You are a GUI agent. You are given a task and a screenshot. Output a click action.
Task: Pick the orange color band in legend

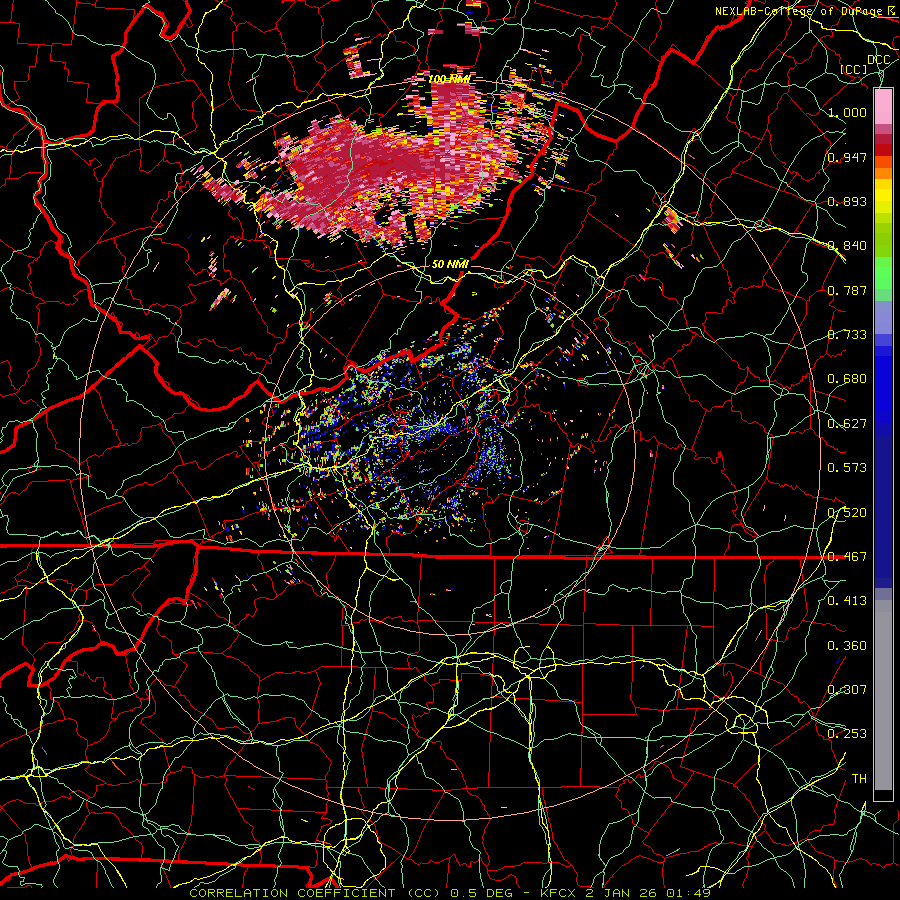click(883, 173)
